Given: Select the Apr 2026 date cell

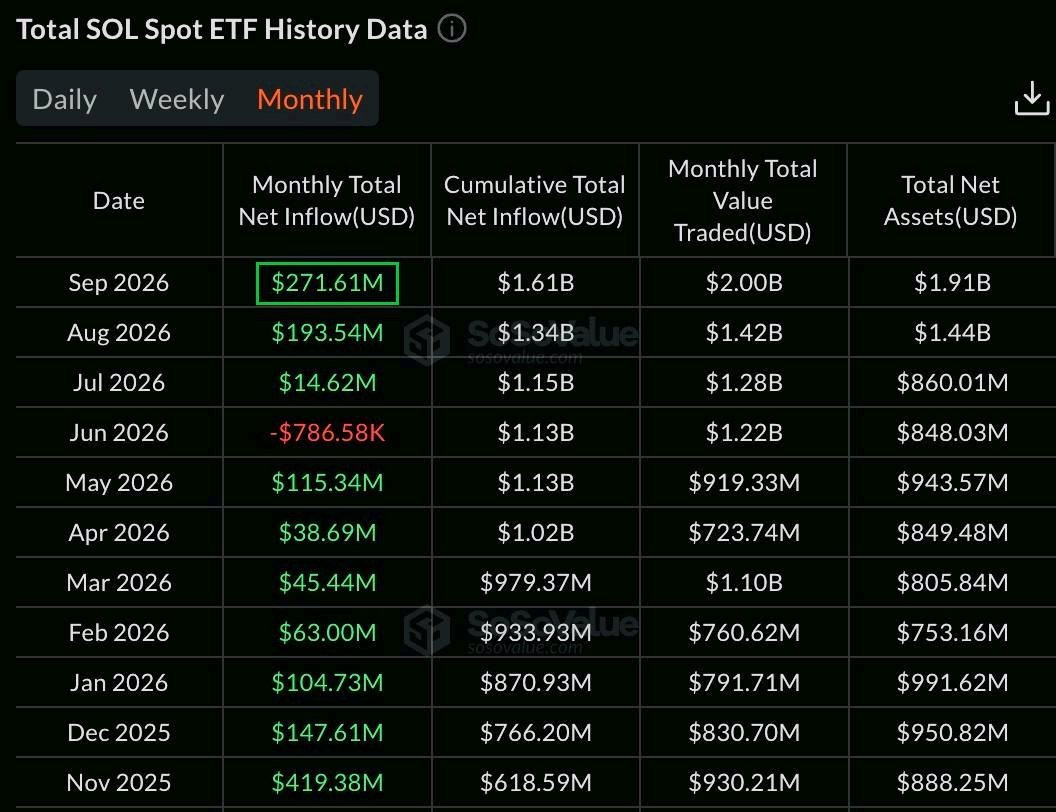Looking at the screenshot, I should (x=119, y=533).
